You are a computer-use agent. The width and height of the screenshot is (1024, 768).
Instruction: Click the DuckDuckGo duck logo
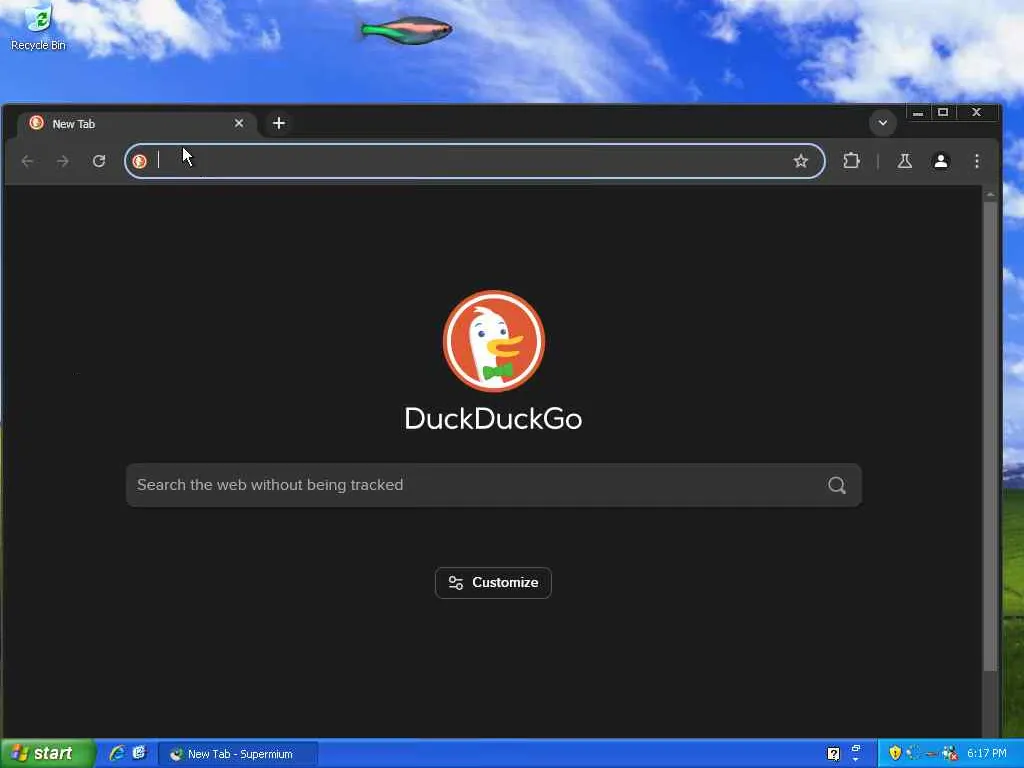pos(494,341)
